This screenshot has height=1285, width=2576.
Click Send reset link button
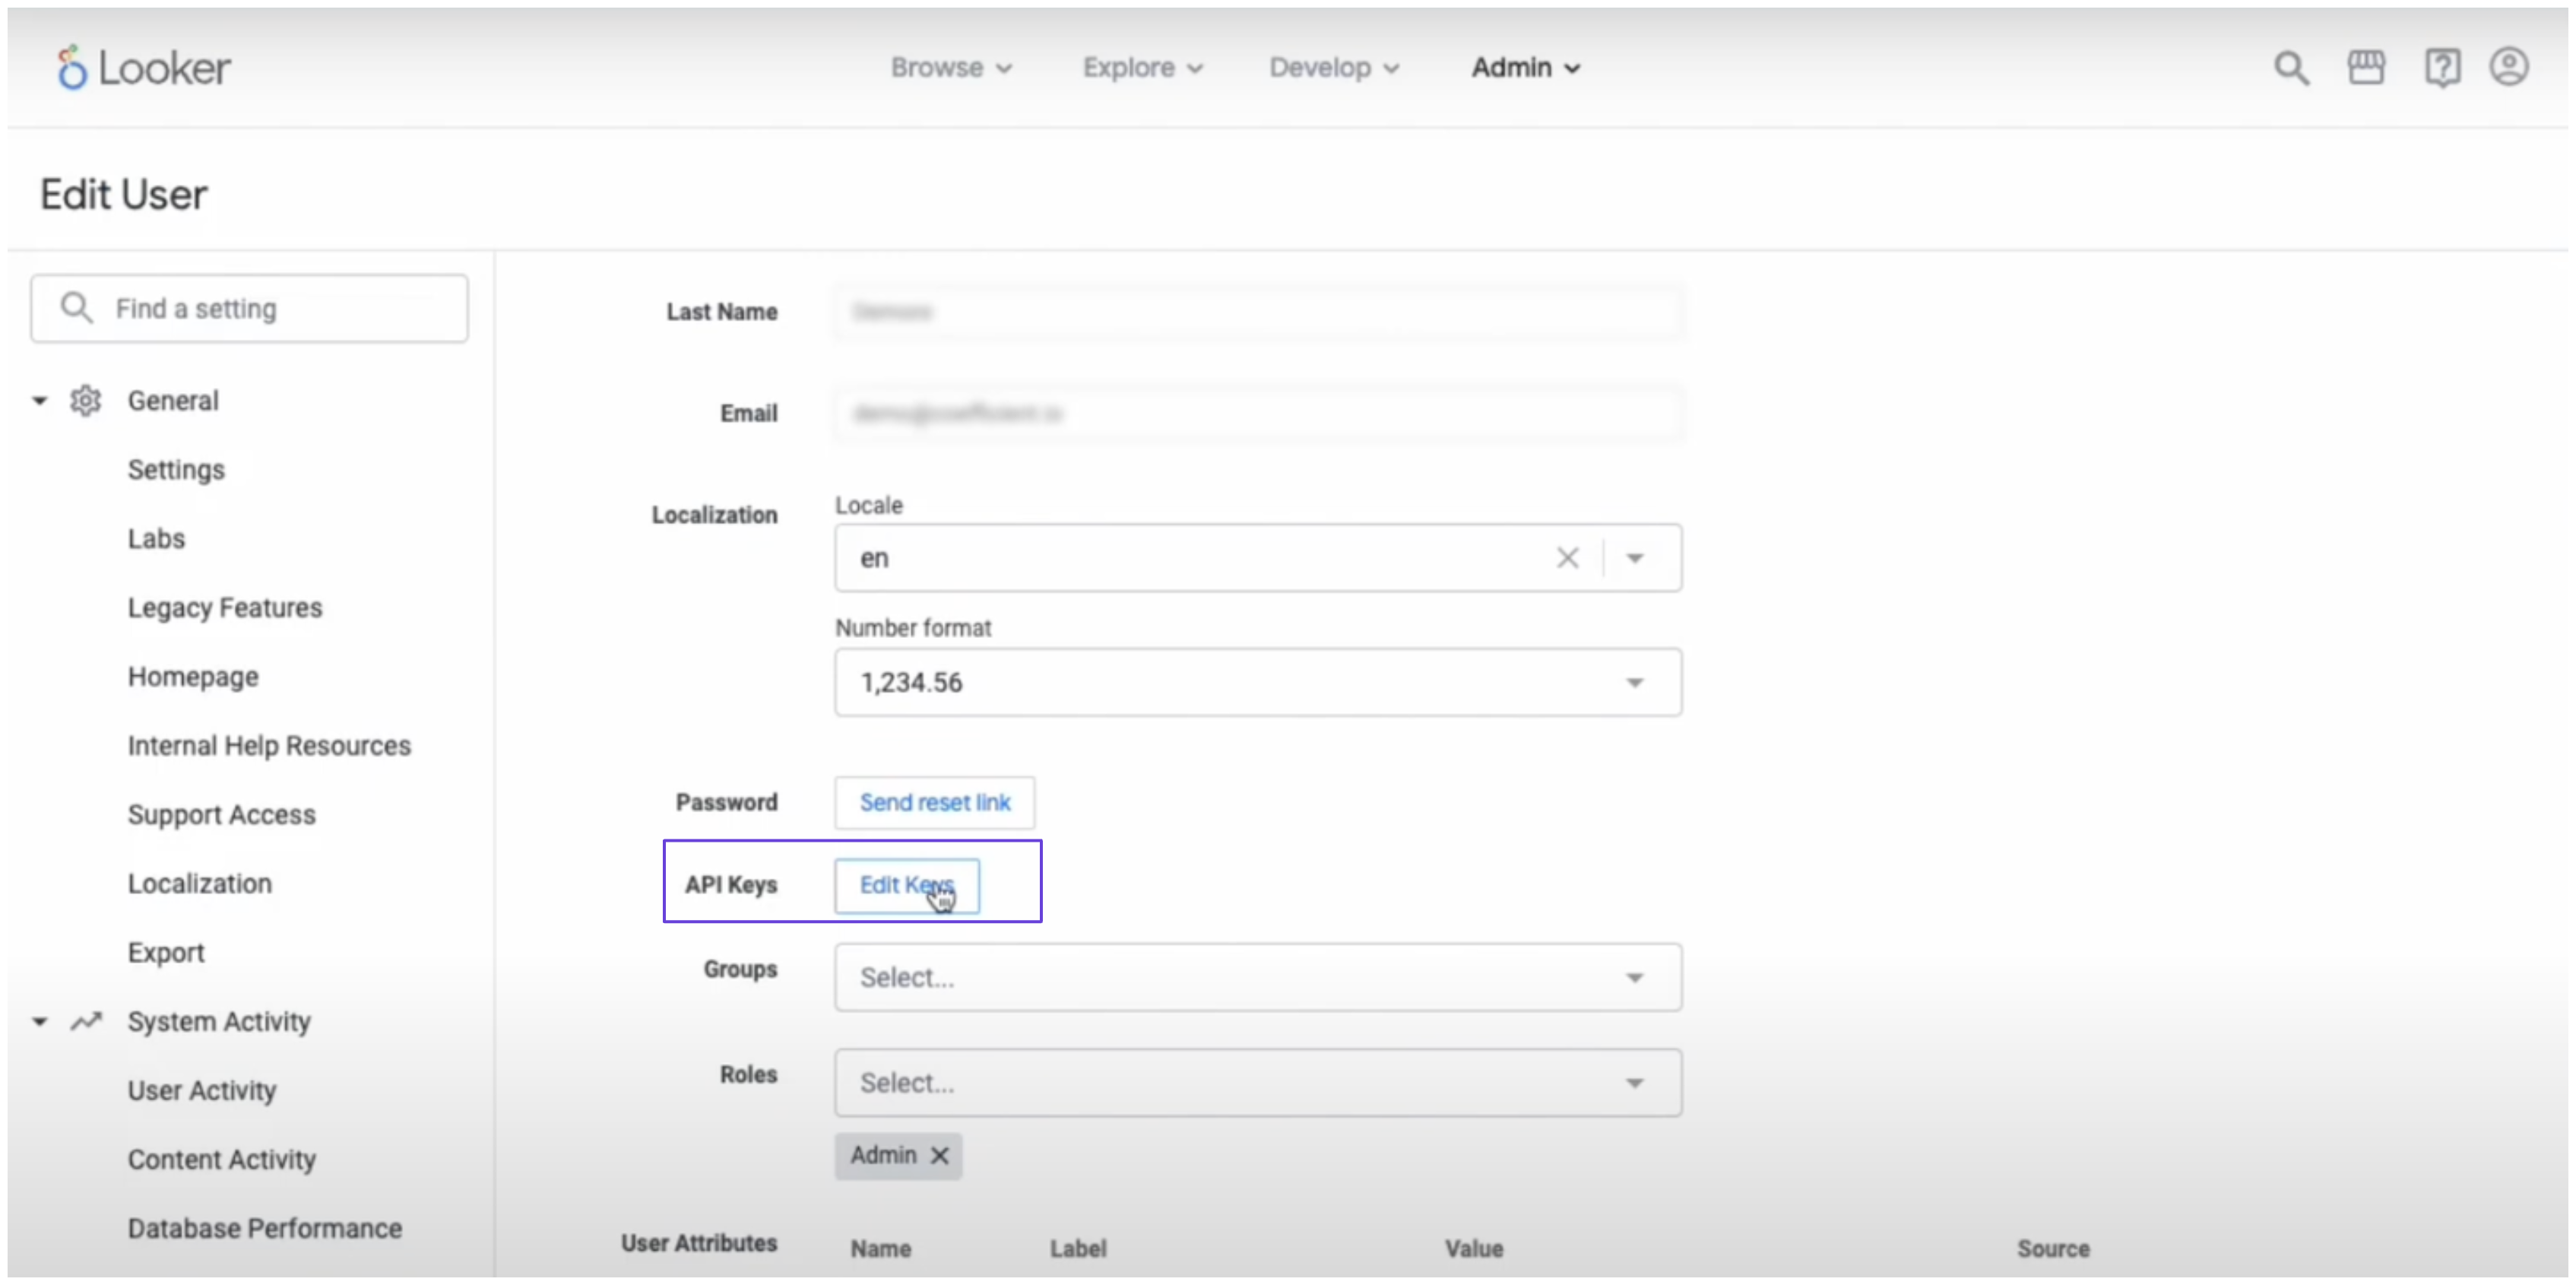pyautogui.click(x=934, y=802)
